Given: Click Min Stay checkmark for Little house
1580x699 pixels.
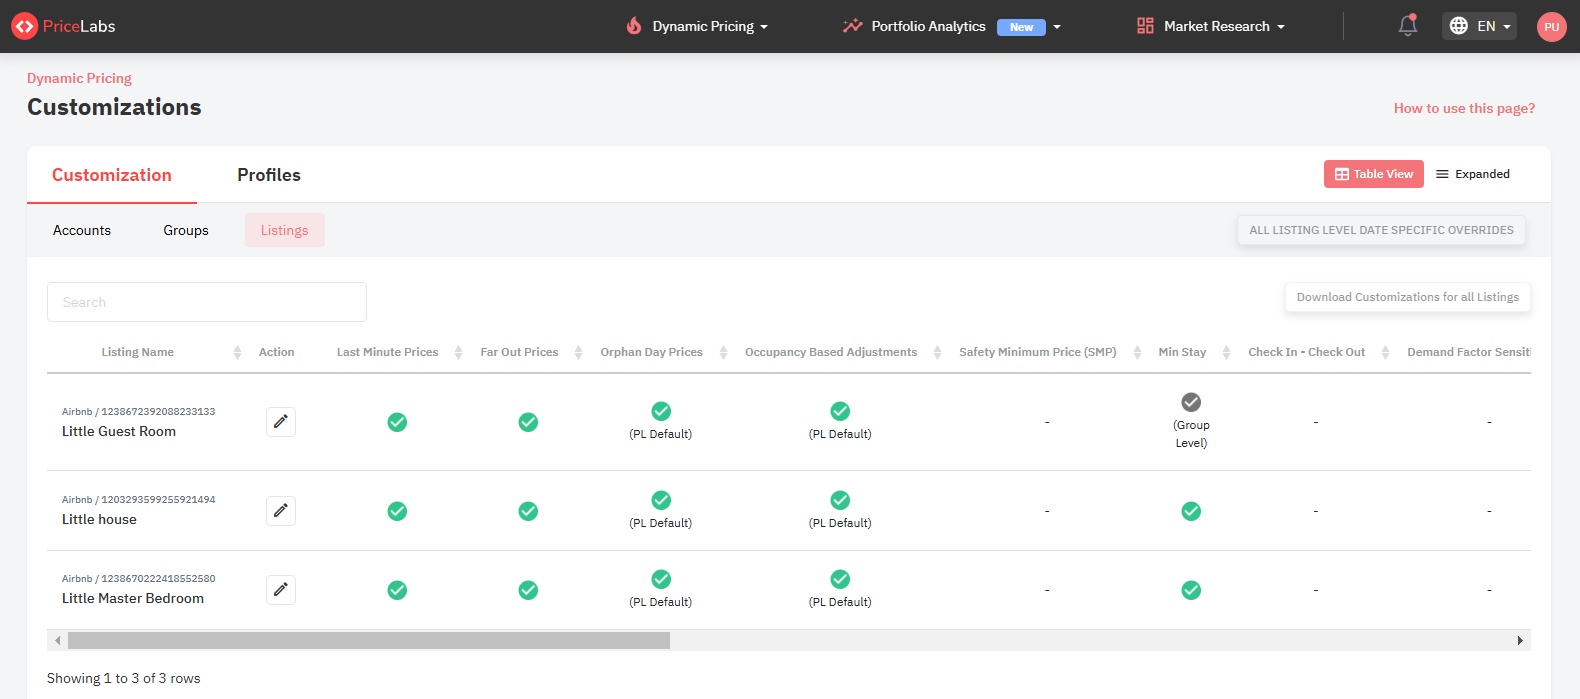Looking at the screenshot, I should point(1191,511).
